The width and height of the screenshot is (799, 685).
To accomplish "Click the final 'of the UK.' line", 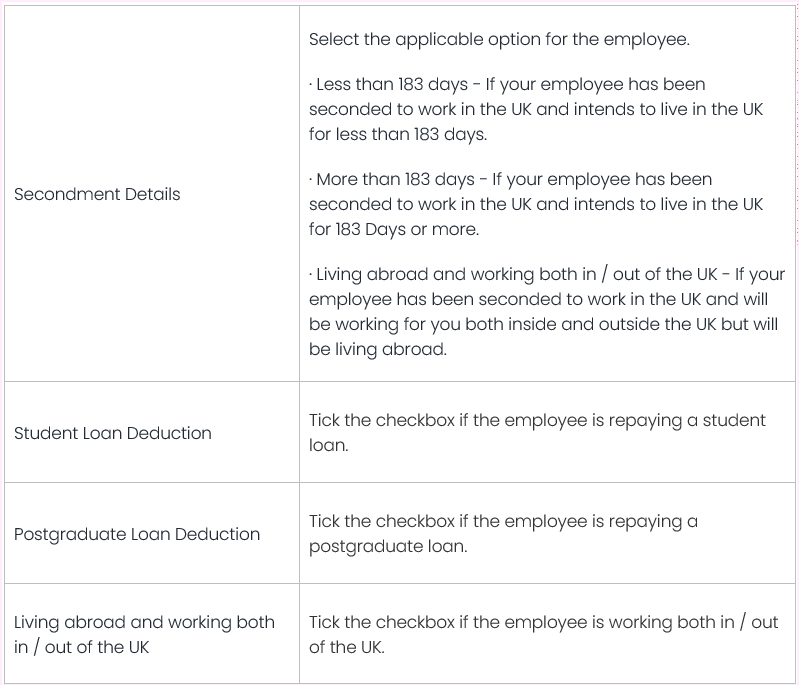I will coord(346,647).
